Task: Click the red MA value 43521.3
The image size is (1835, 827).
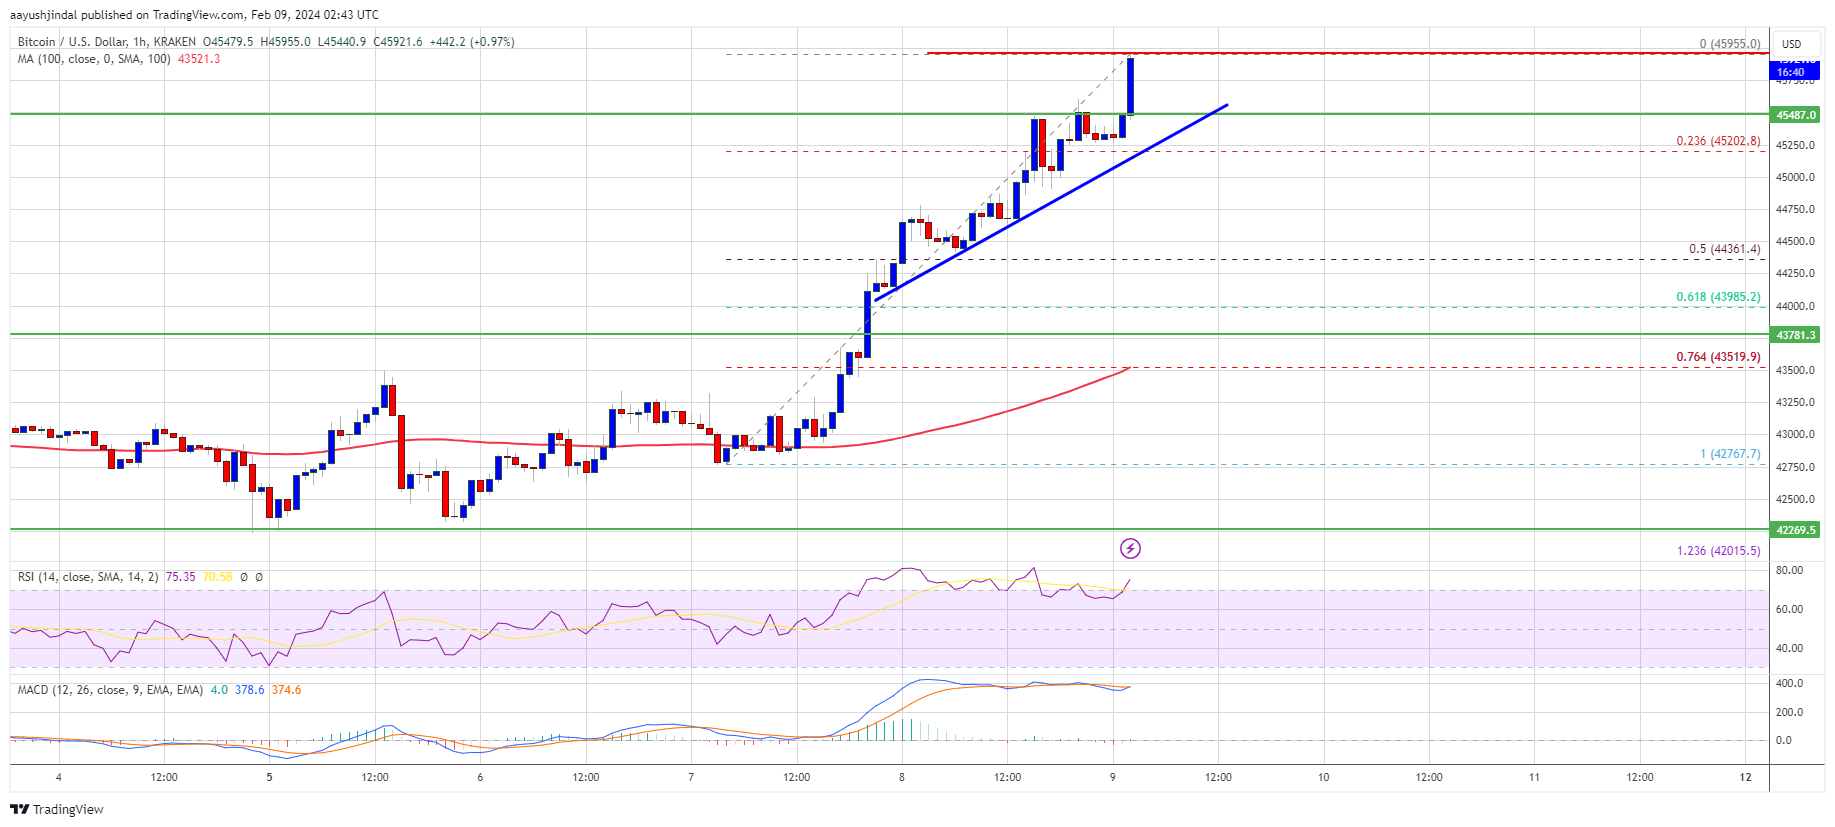Action: tap(199, 59)
